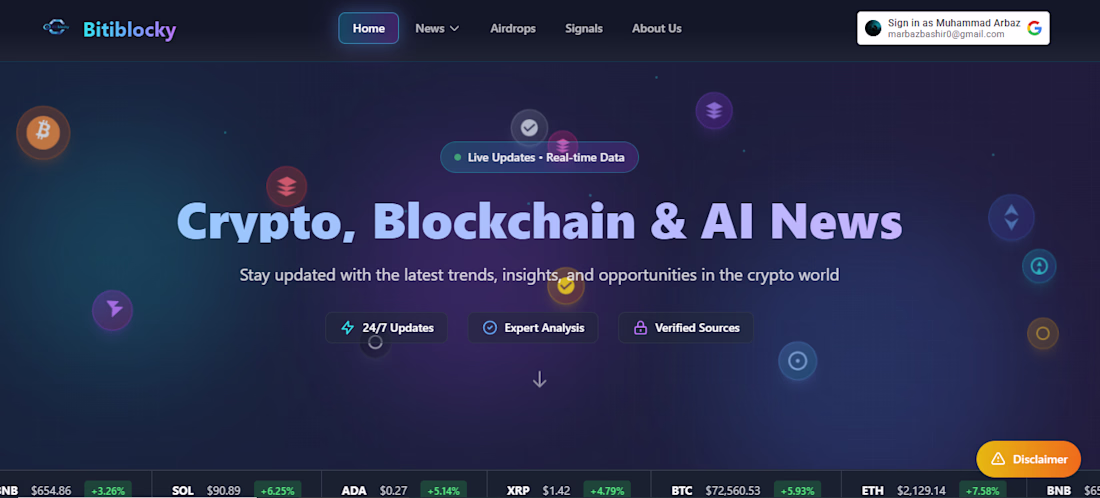
Task: Click the checkmark Expert Analysis icon
Action: click(490, 328)
